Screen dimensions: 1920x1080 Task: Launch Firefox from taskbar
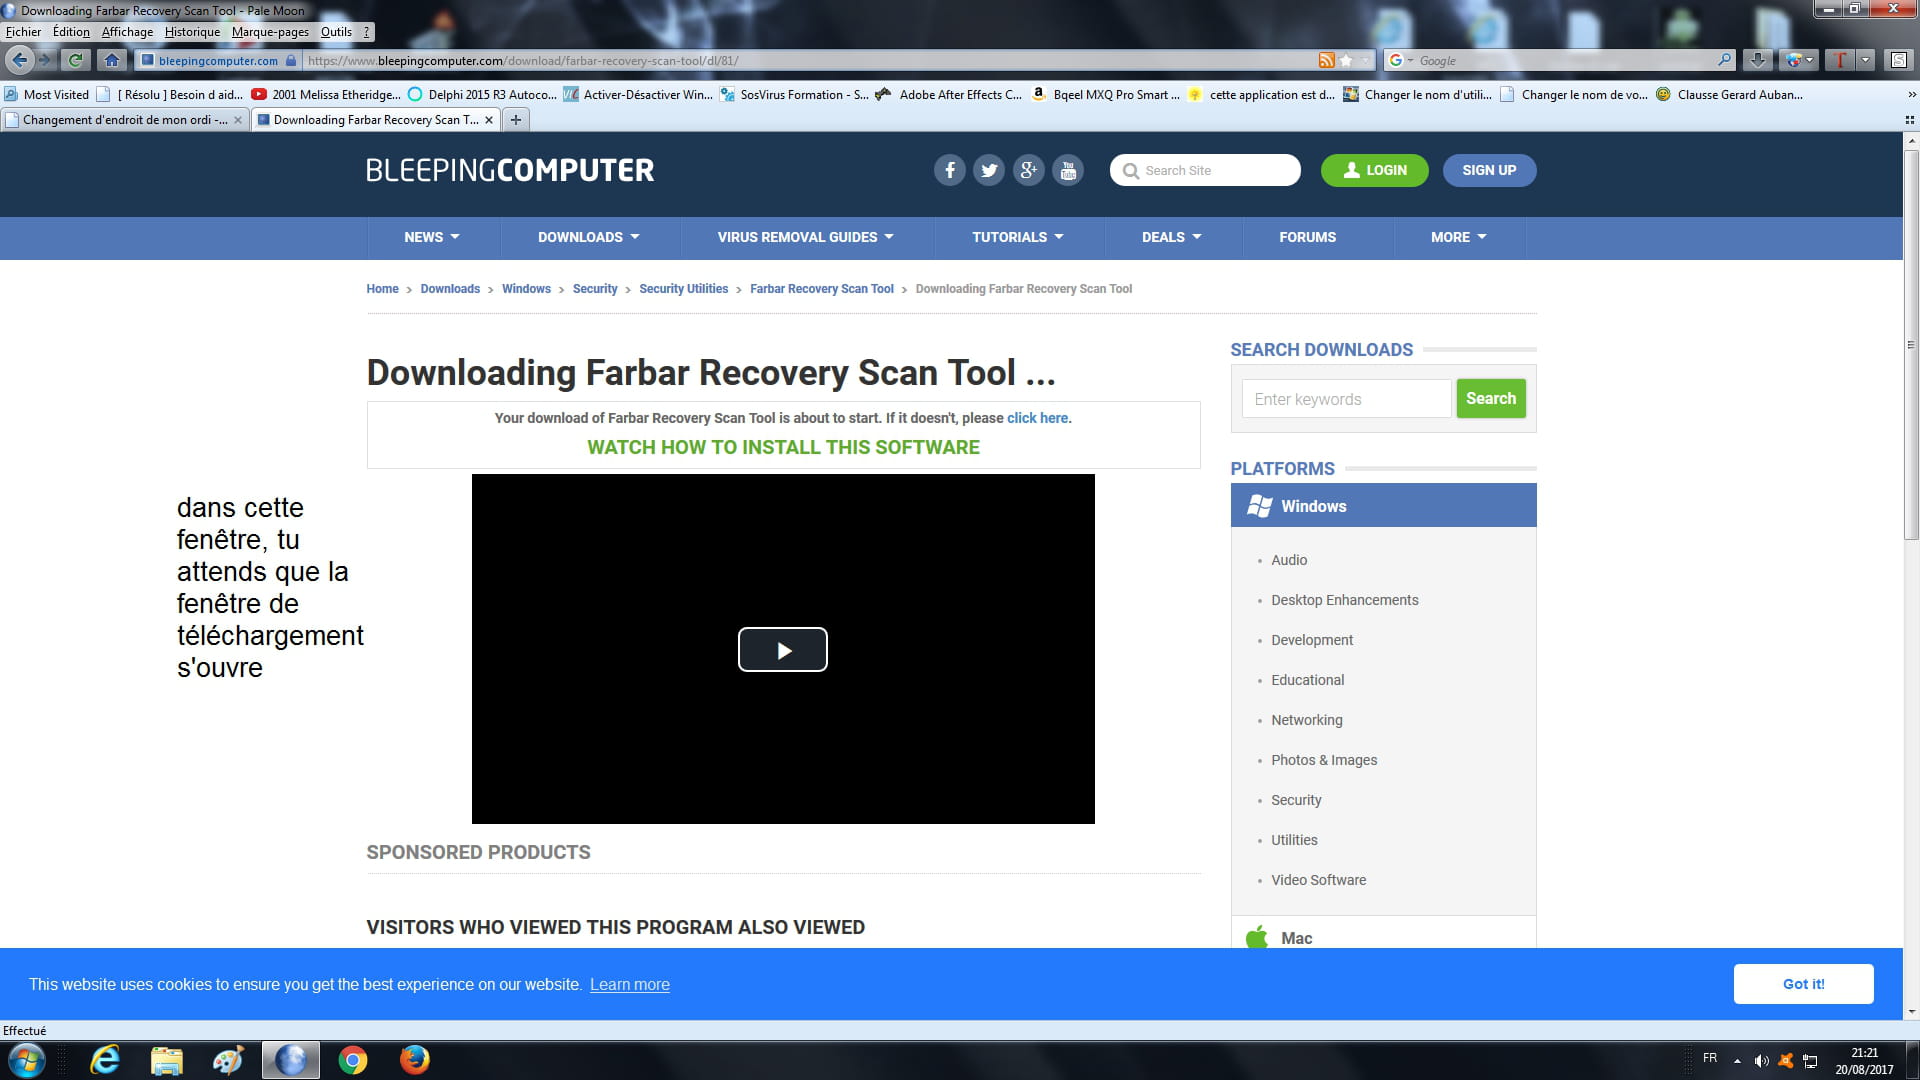415,1060
